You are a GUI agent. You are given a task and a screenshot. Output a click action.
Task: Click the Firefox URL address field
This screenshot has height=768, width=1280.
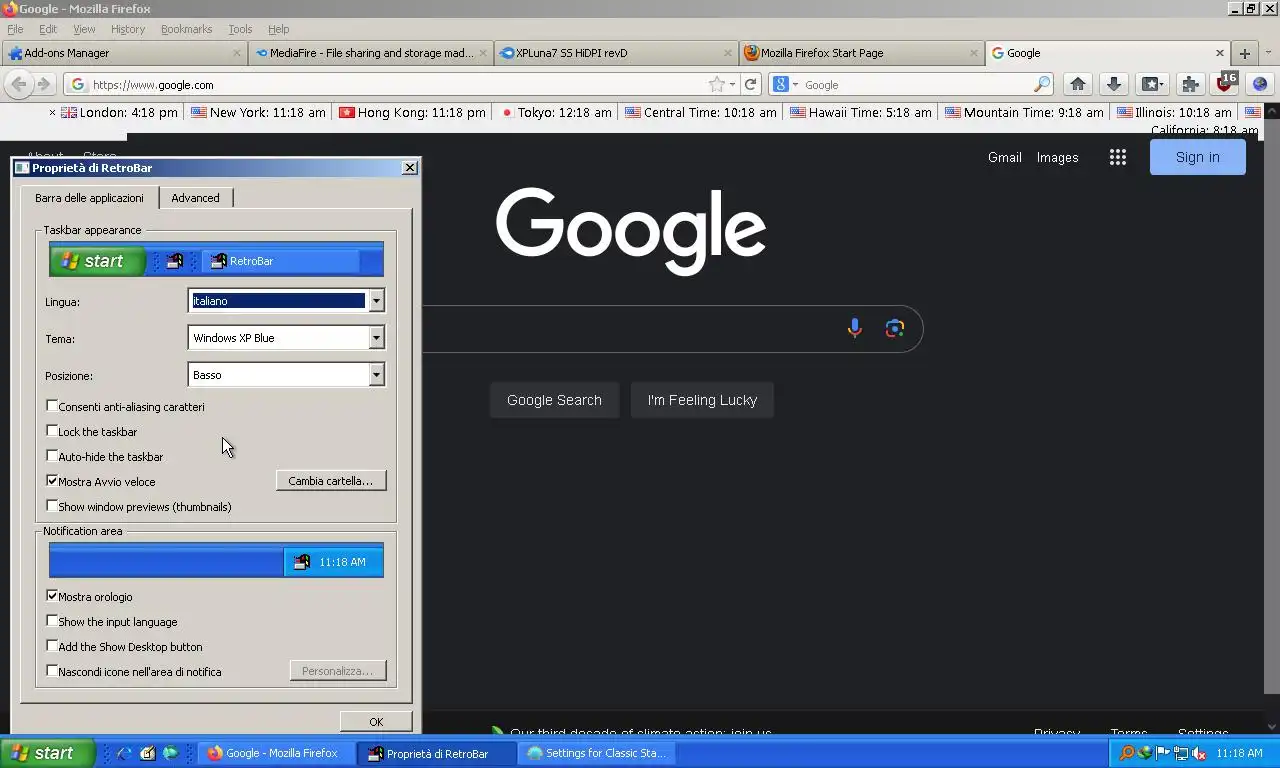click(x=388, y=85)
